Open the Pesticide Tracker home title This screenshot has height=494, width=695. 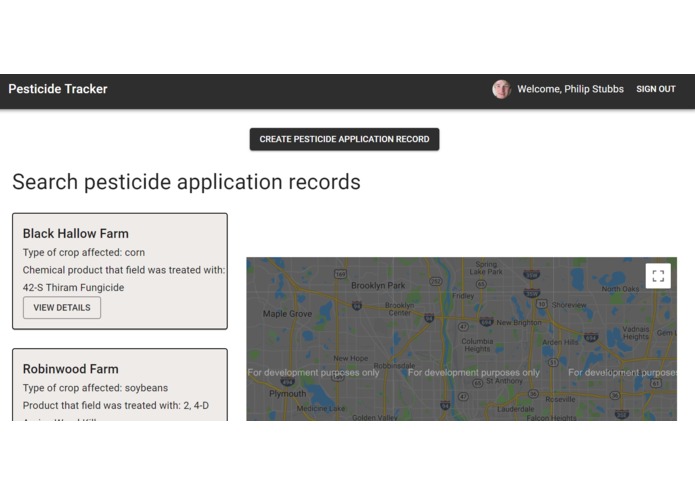tap(58, 89)
